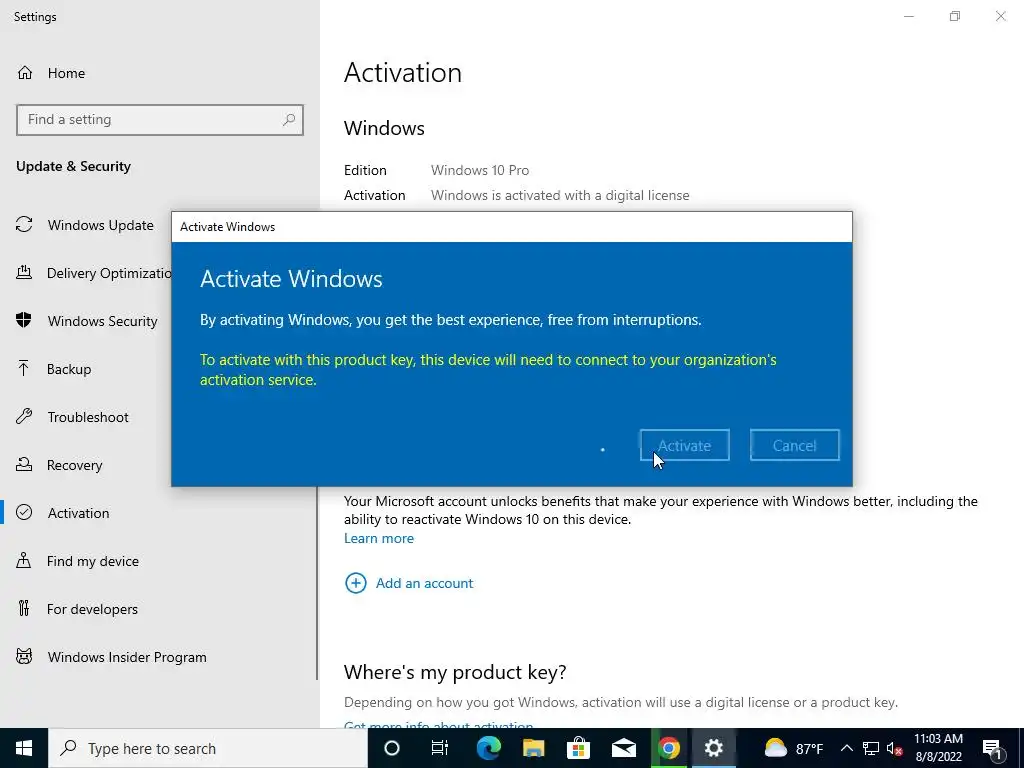Click the Update & Security heading
The width and height of the screenshot is (1024, 768).
(73, 167)
